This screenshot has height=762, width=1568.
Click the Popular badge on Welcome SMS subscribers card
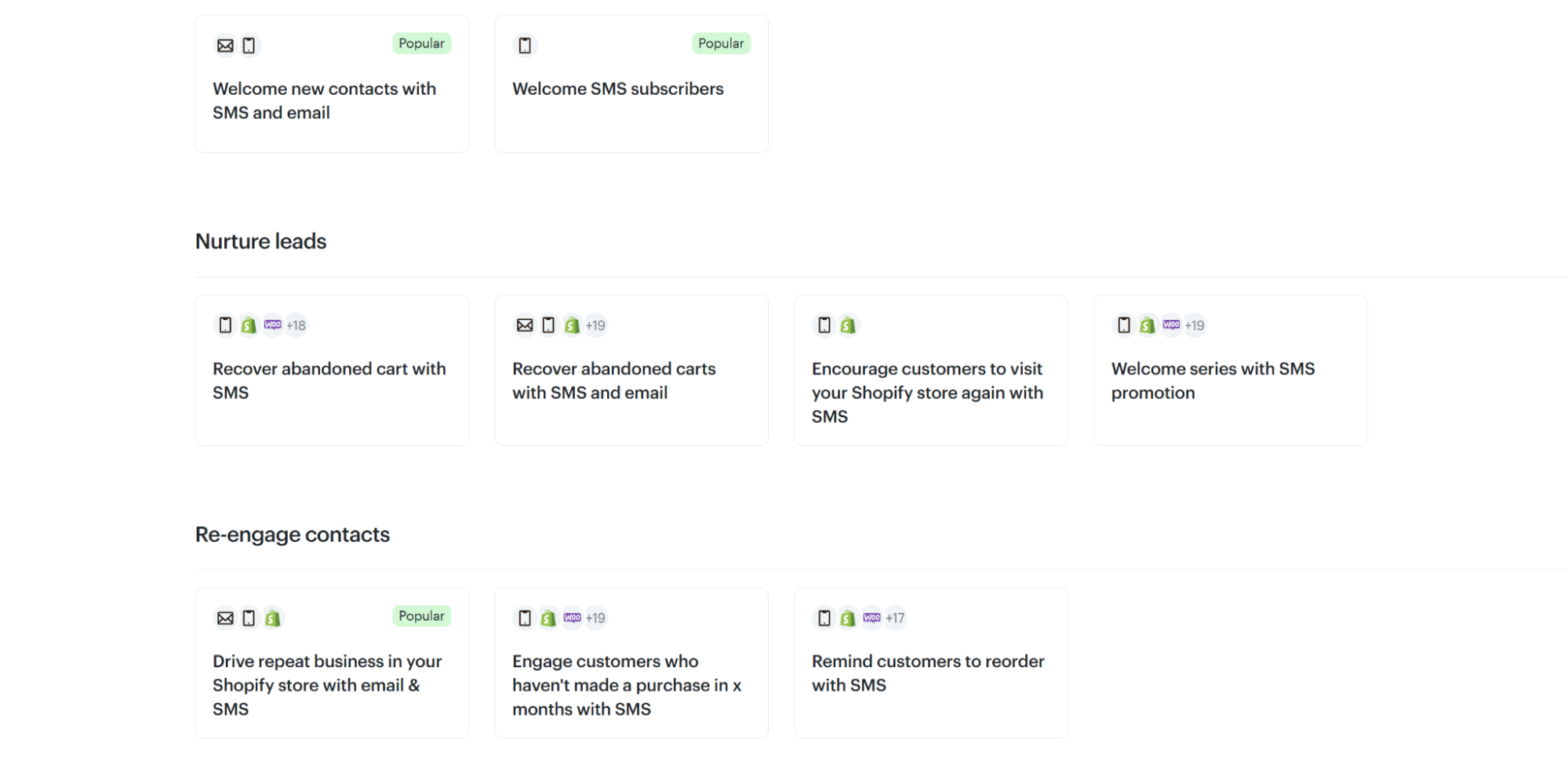click(721, 43)
